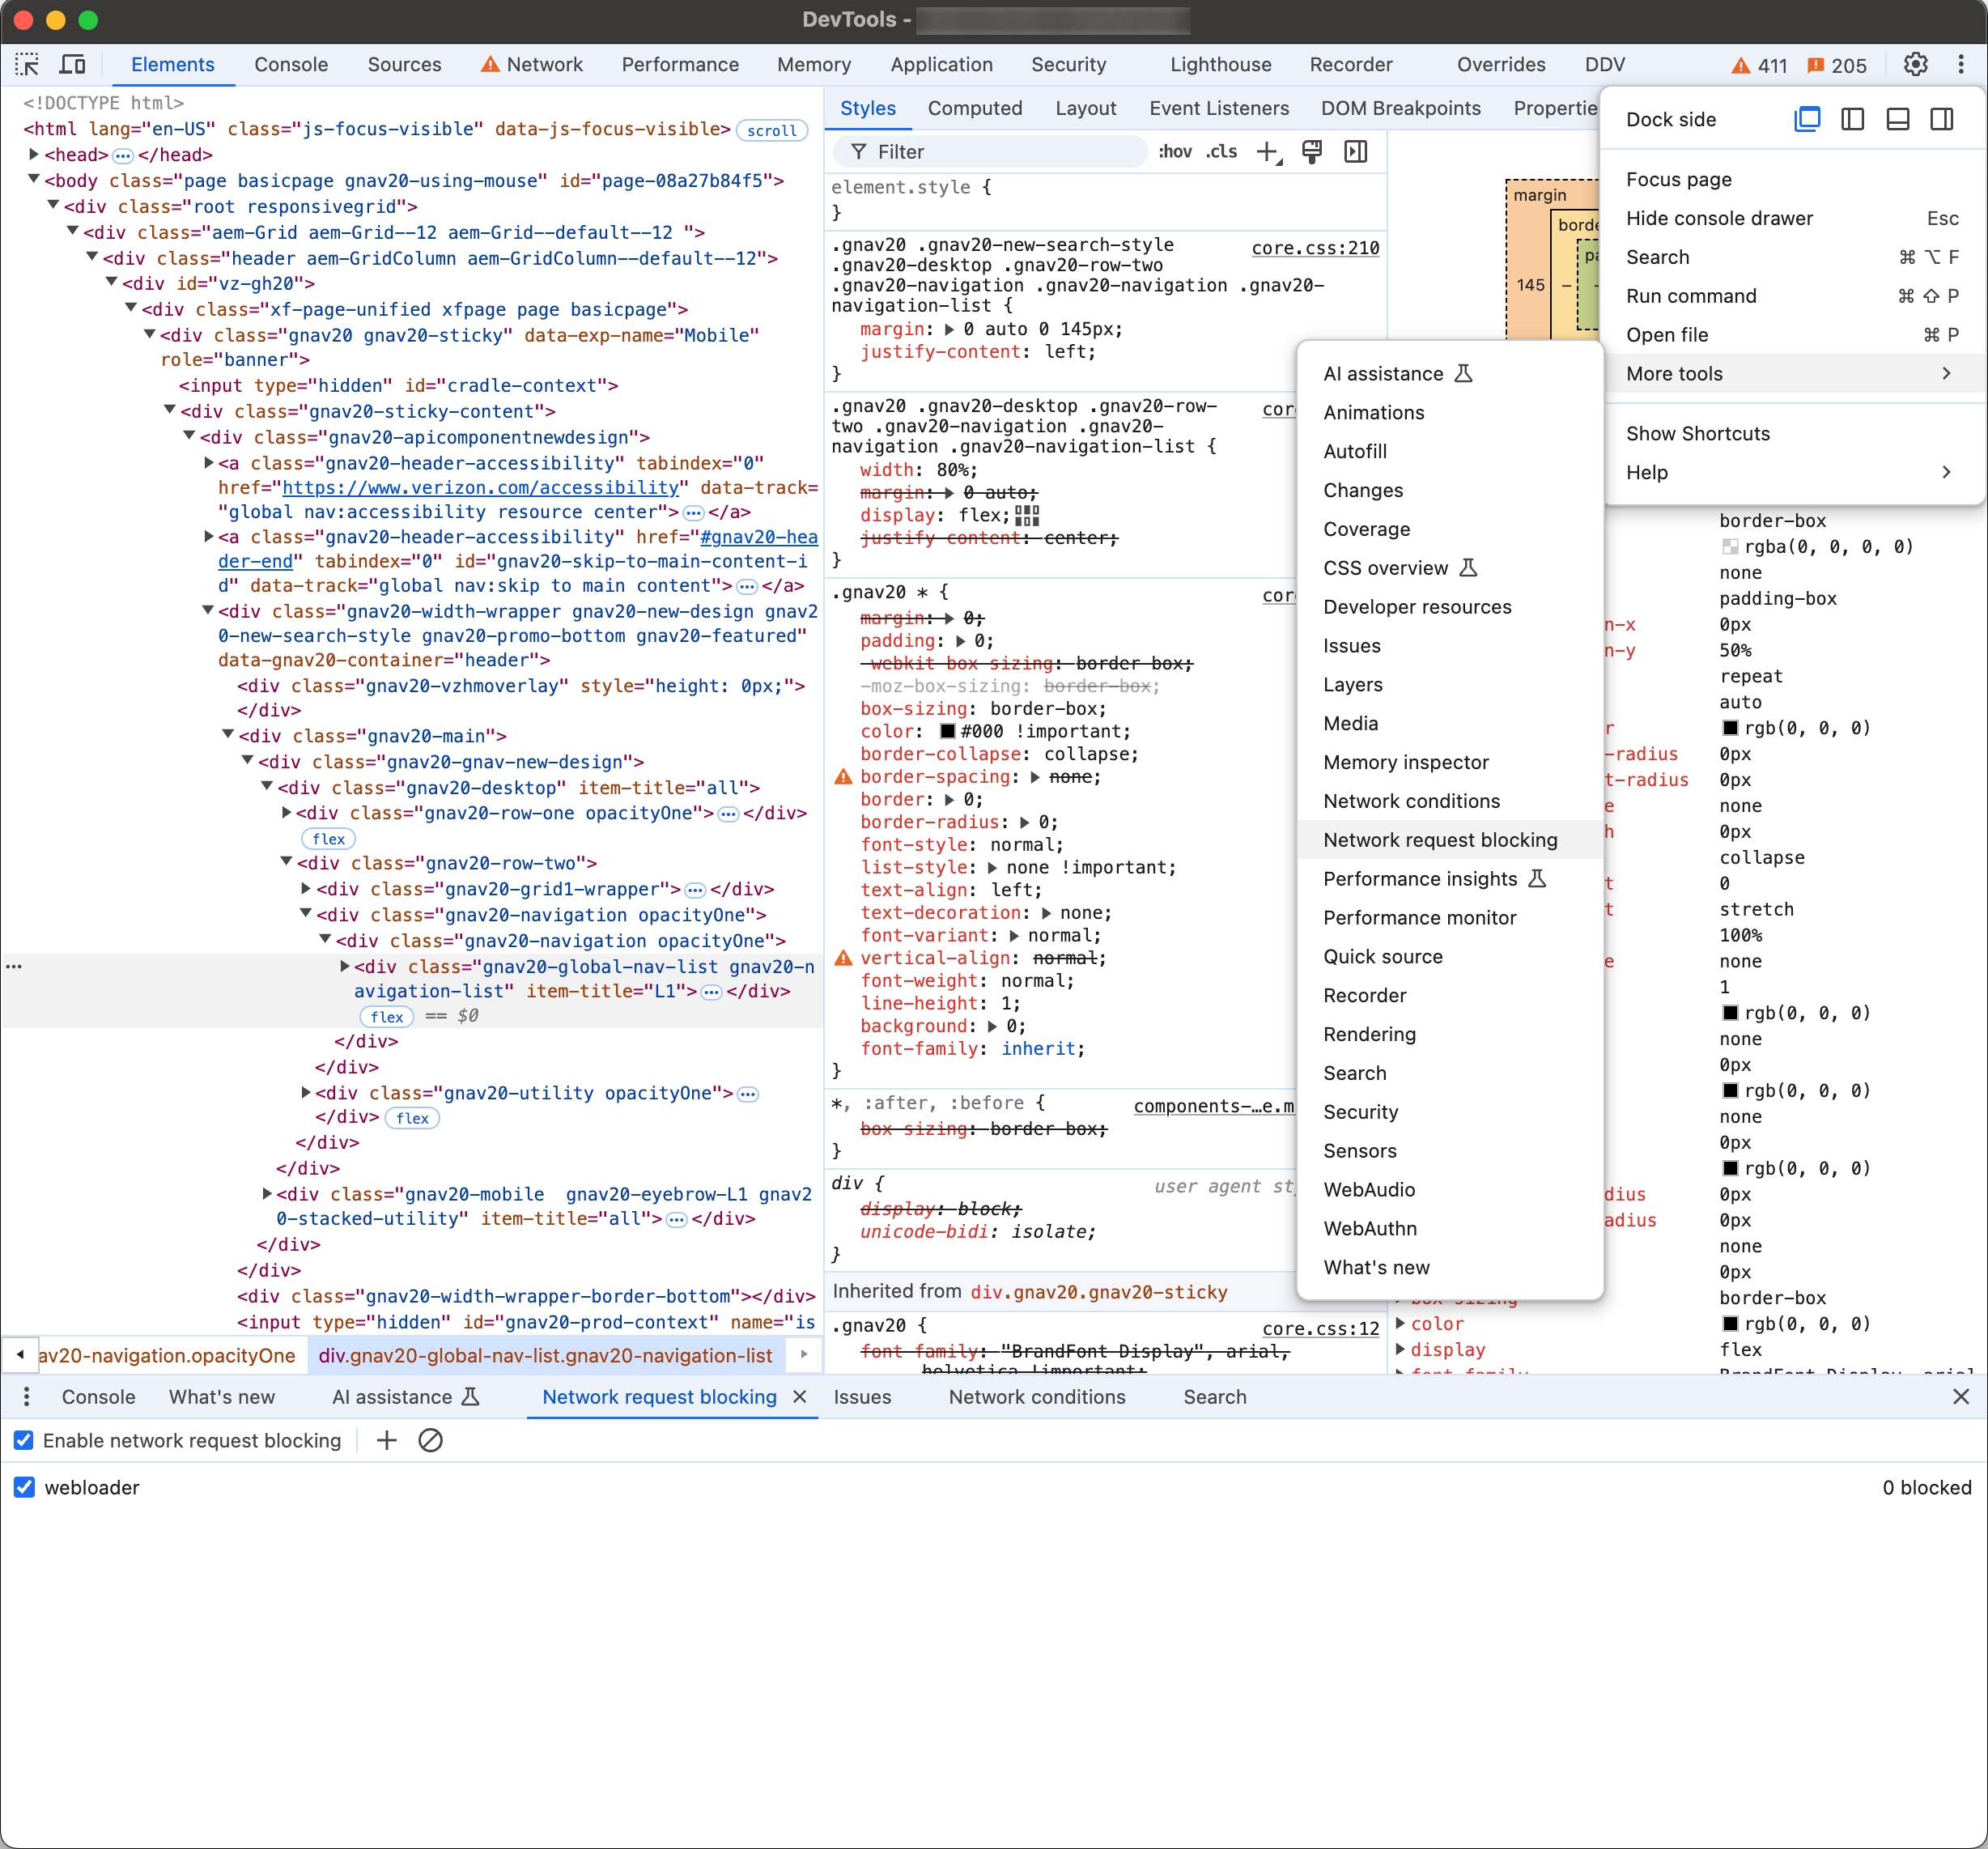Click the div.gnav20.gnav20-sticky inherited link
1988x1849 pixels.
click(x=1099, y=1292)
